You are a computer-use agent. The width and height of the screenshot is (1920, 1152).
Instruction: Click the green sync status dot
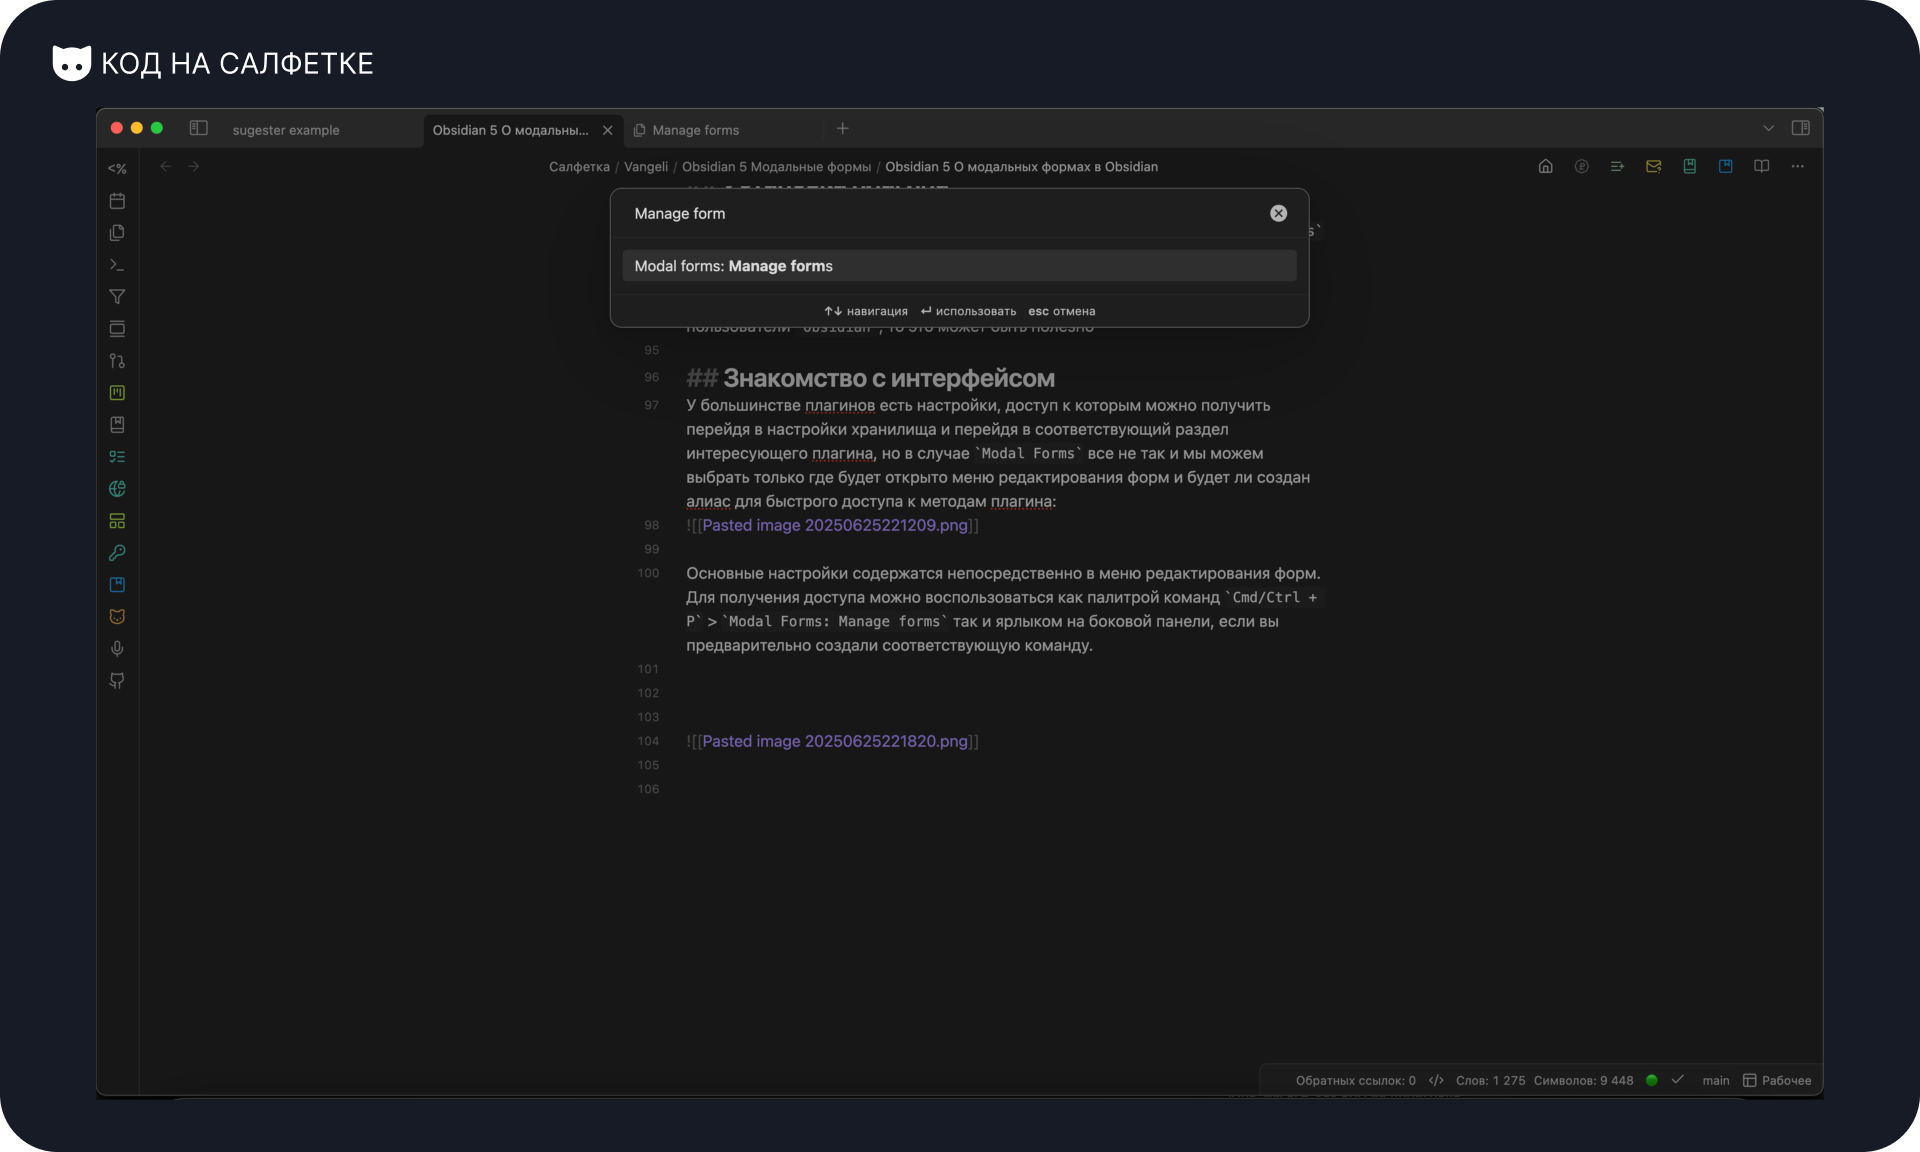pyautogui.click(x=1652, y=1080)
